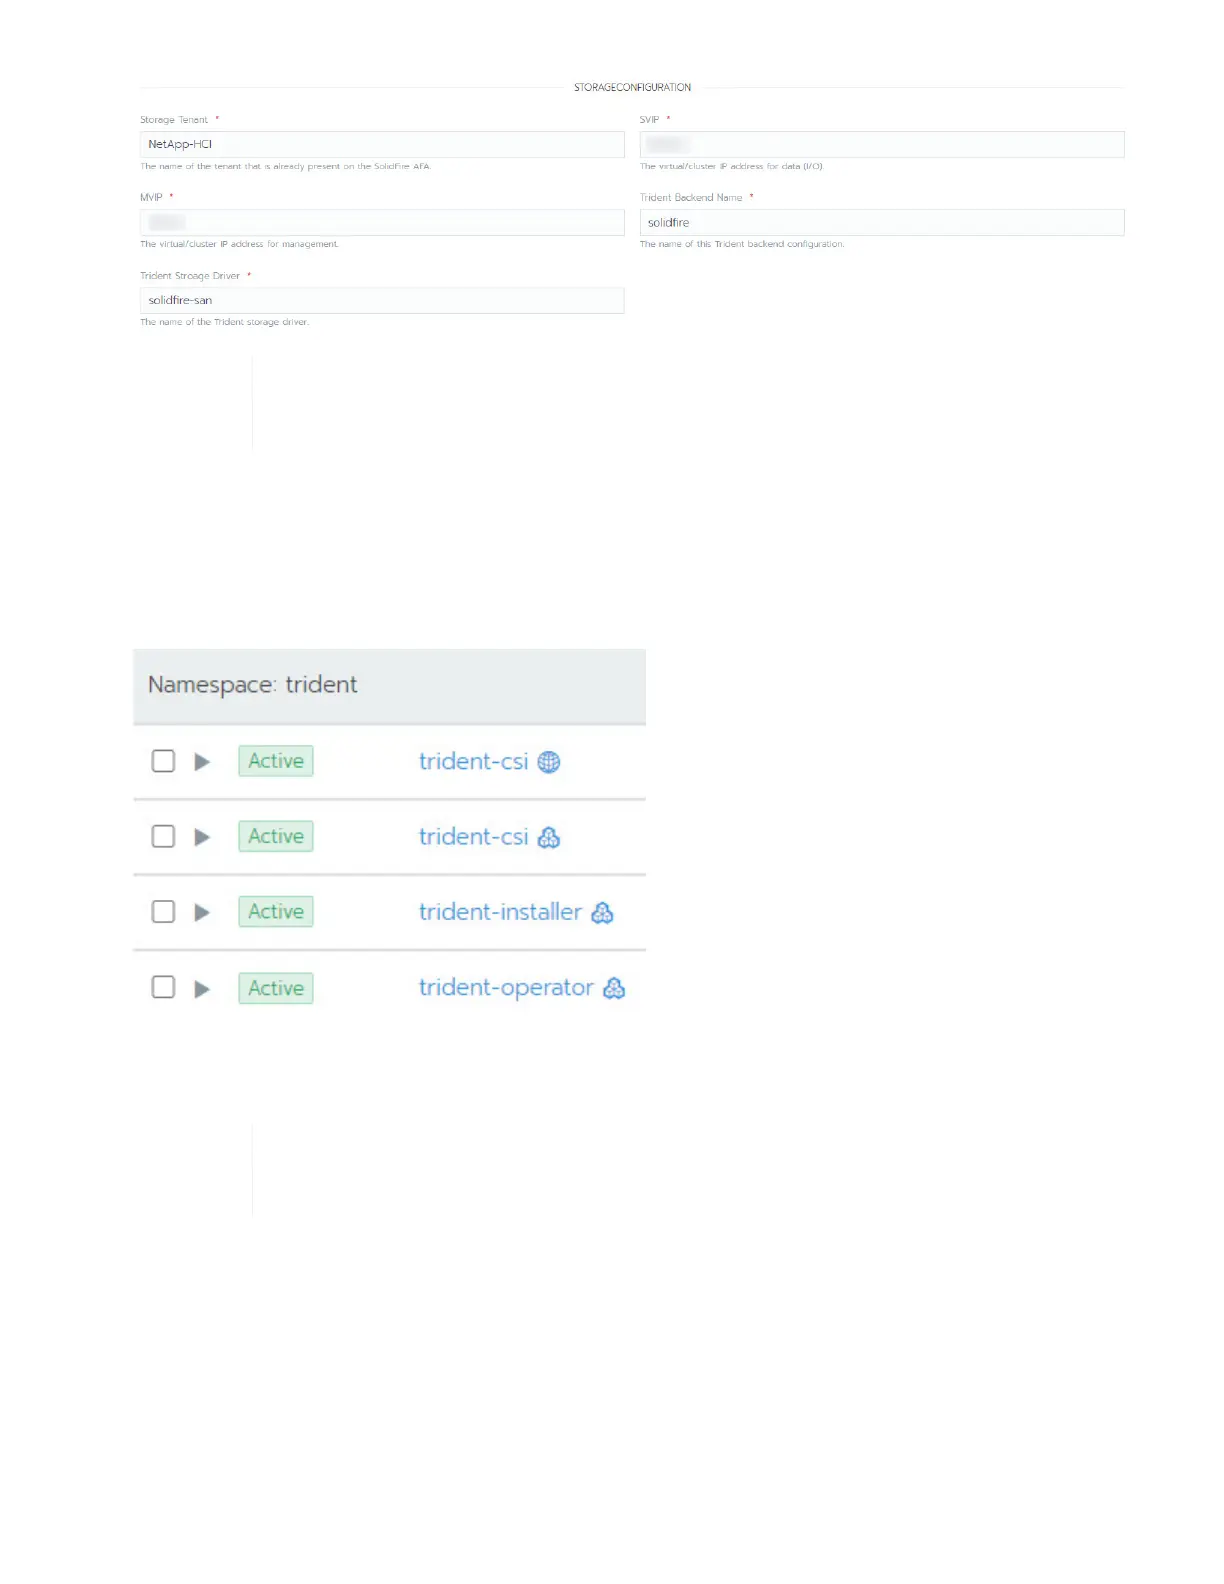Viewport: 1224px width, 1584px height.
Task: Click the Active badge on the trident-installer row
Action: 276,911
